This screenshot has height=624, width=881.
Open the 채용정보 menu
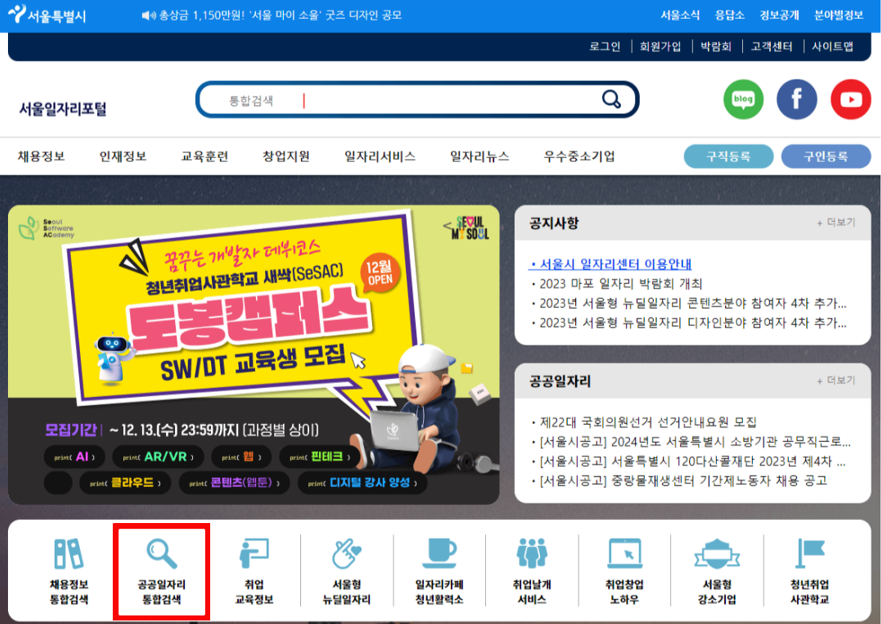pyautogui.click(x=41, y=156)
